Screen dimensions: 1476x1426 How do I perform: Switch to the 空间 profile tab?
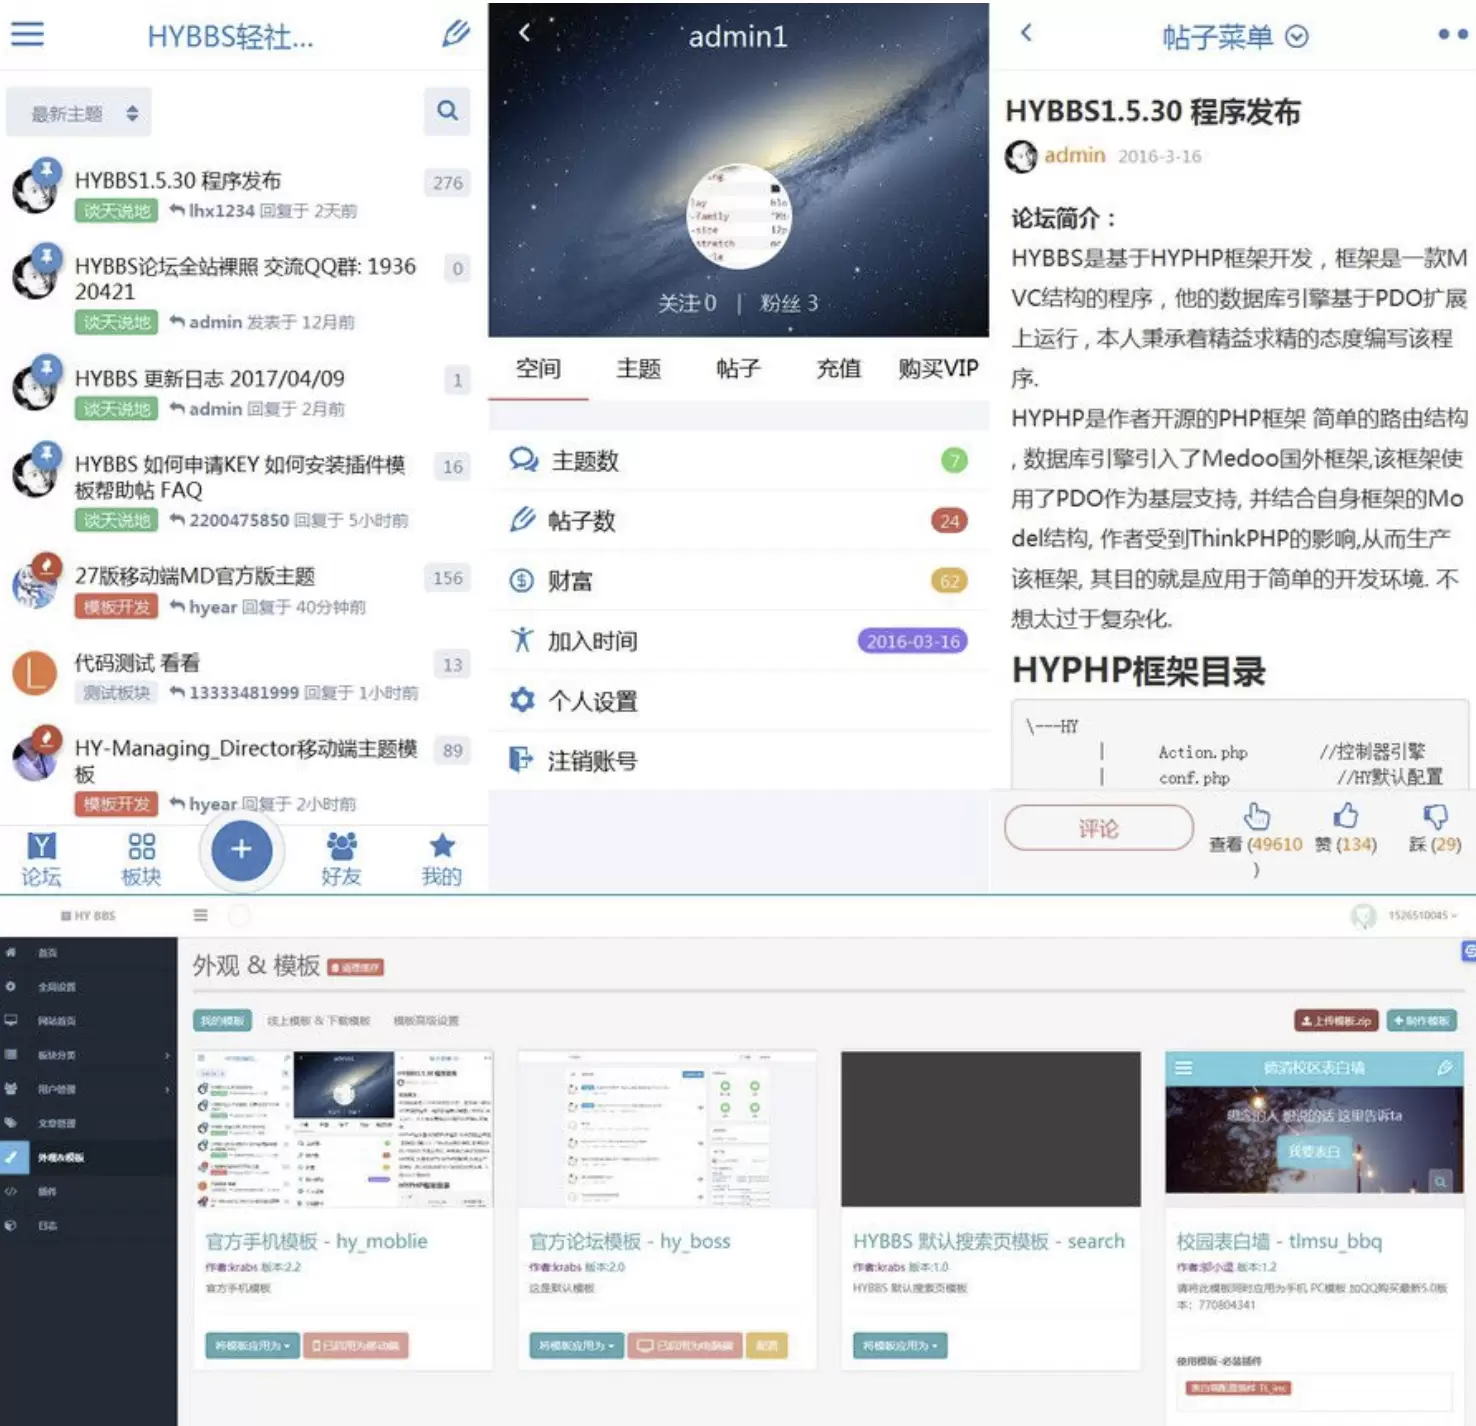(538, 369)
